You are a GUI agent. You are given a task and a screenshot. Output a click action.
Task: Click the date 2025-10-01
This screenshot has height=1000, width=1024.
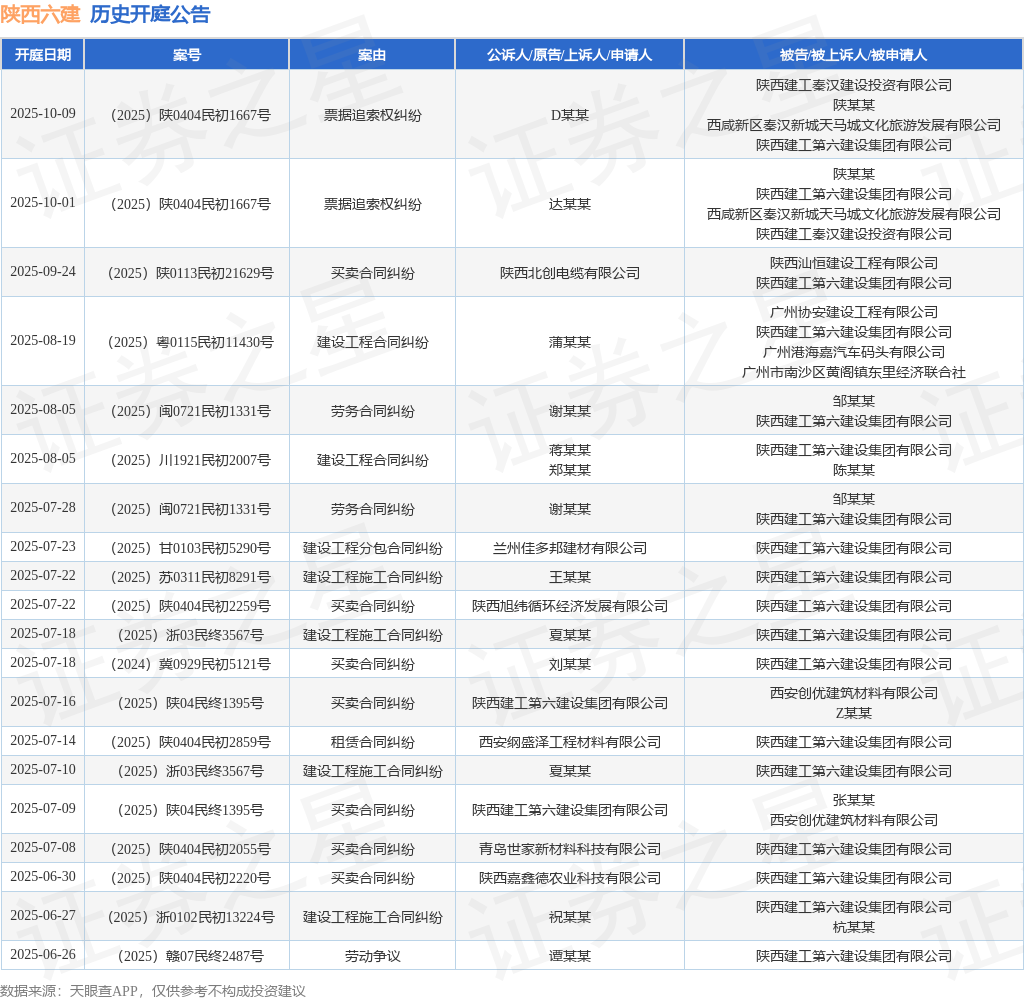click(x=42, y=202)
